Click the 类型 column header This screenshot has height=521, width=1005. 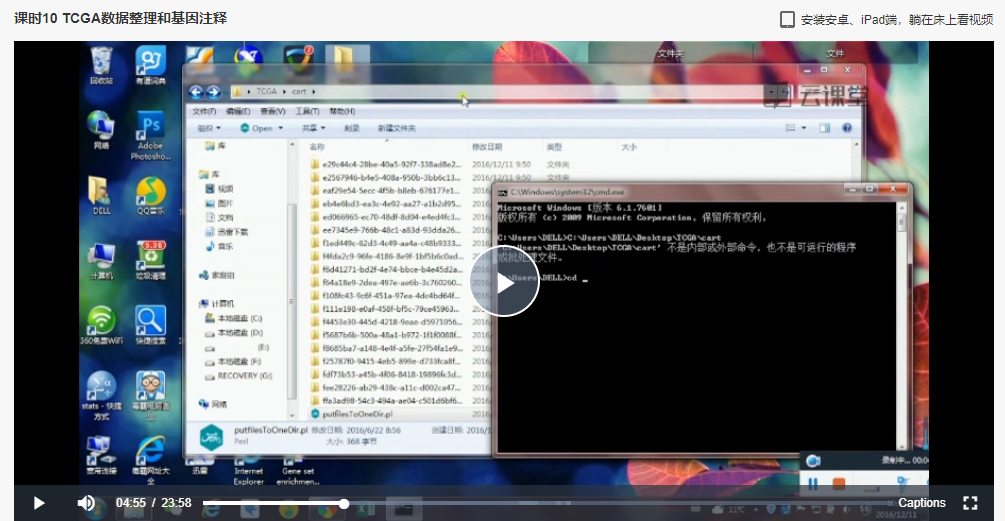pyautogui.click(x=554, y=147)
